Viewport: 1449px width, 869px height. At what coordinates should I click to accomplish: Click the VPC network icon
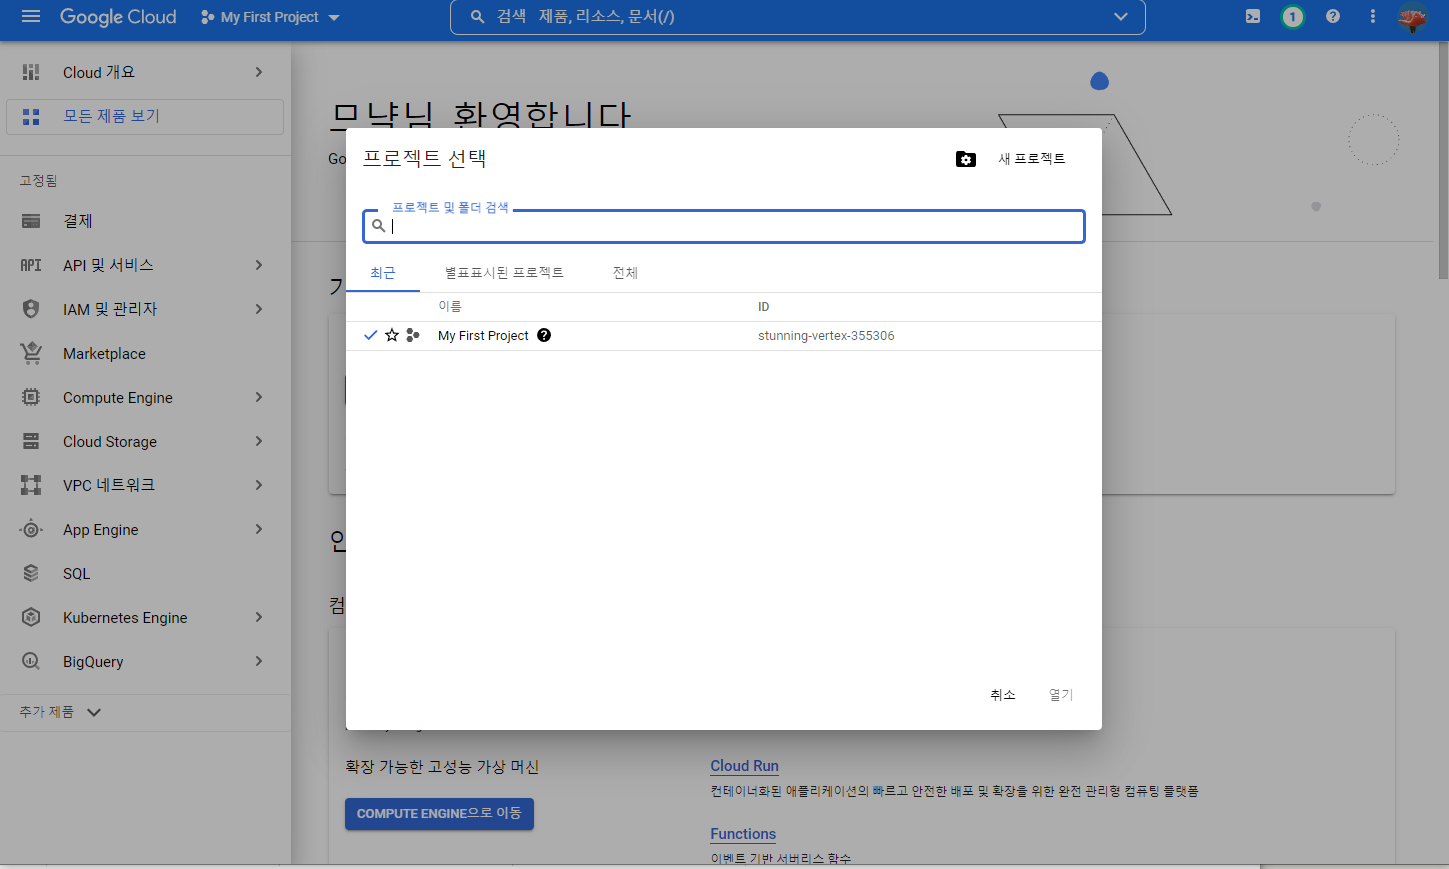pos(31,485)
